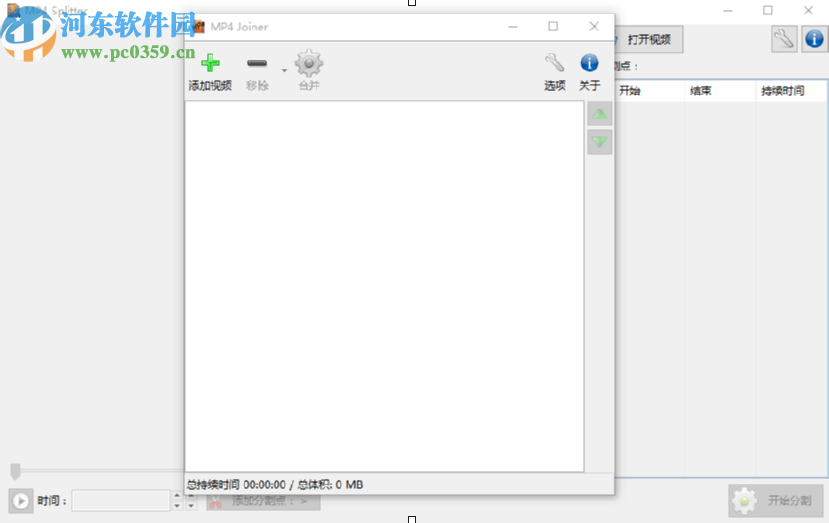
Task: Decrease time with the down spinner arrow
Action: tap(177, 506)
